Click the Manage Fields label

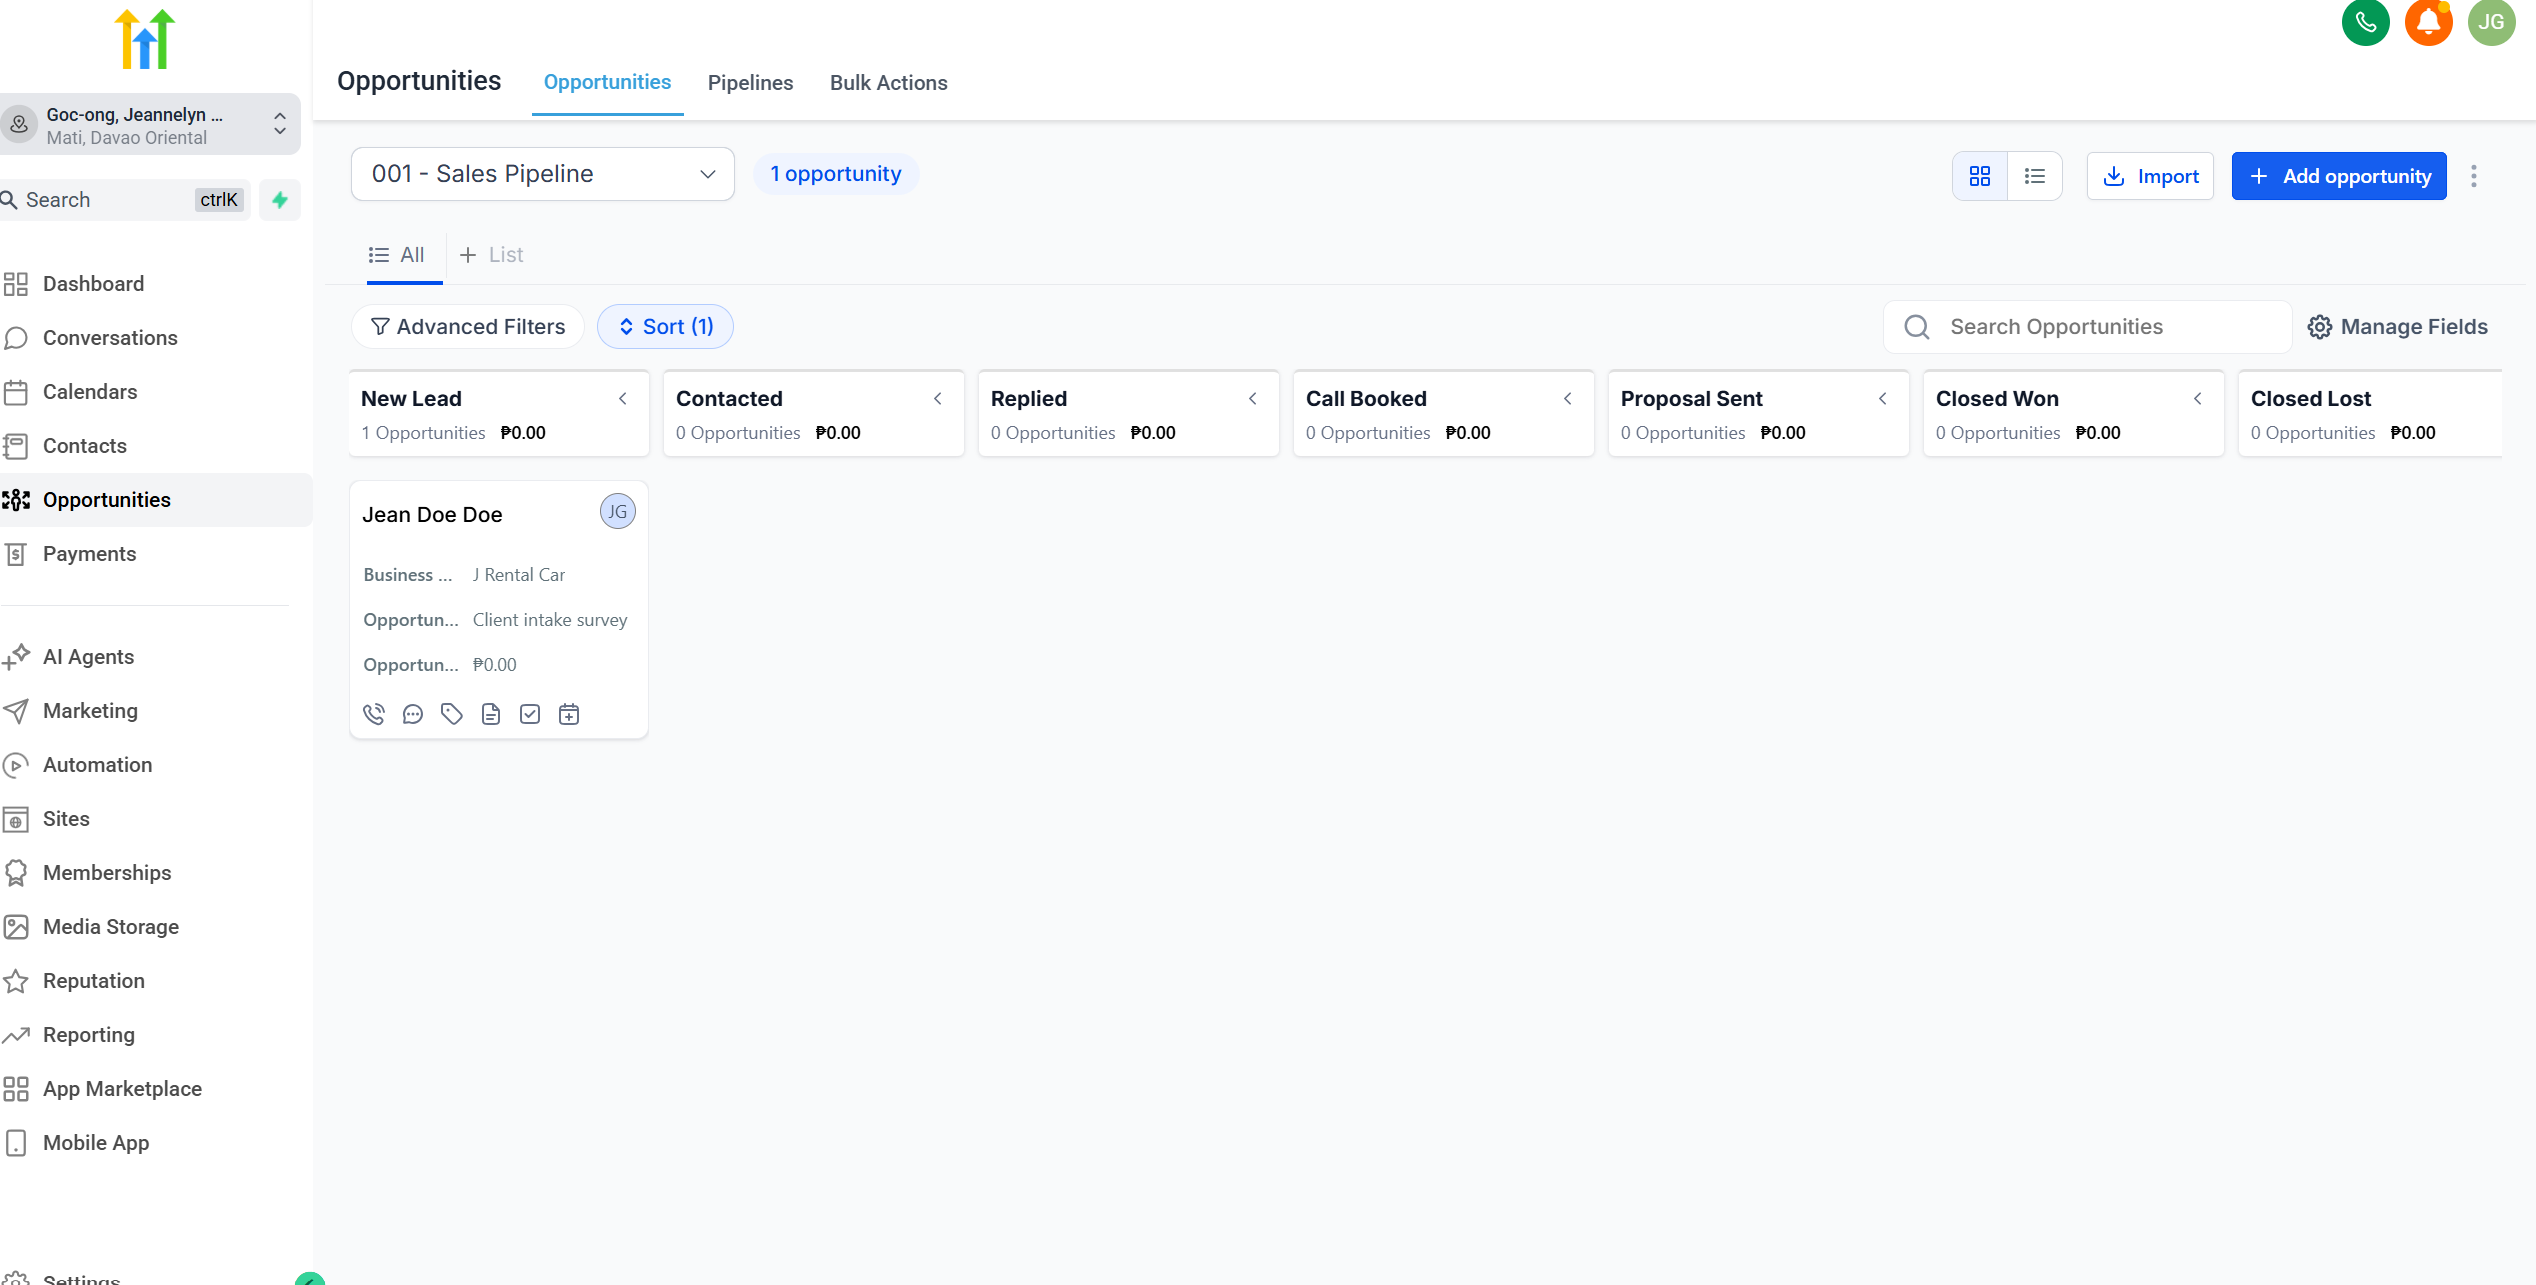[2414, 327]
